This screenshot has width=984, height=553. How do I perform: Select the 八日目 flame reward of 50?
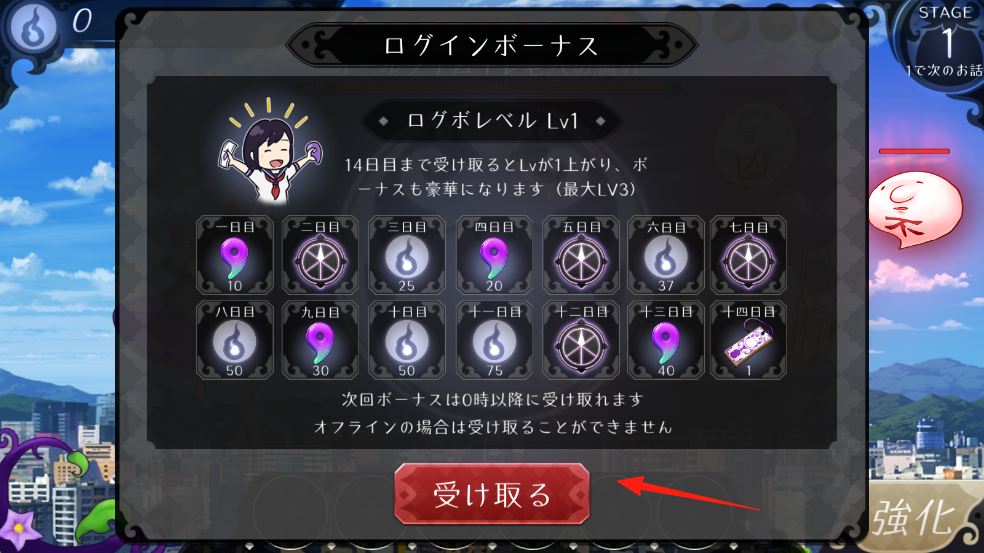point(235,340)
